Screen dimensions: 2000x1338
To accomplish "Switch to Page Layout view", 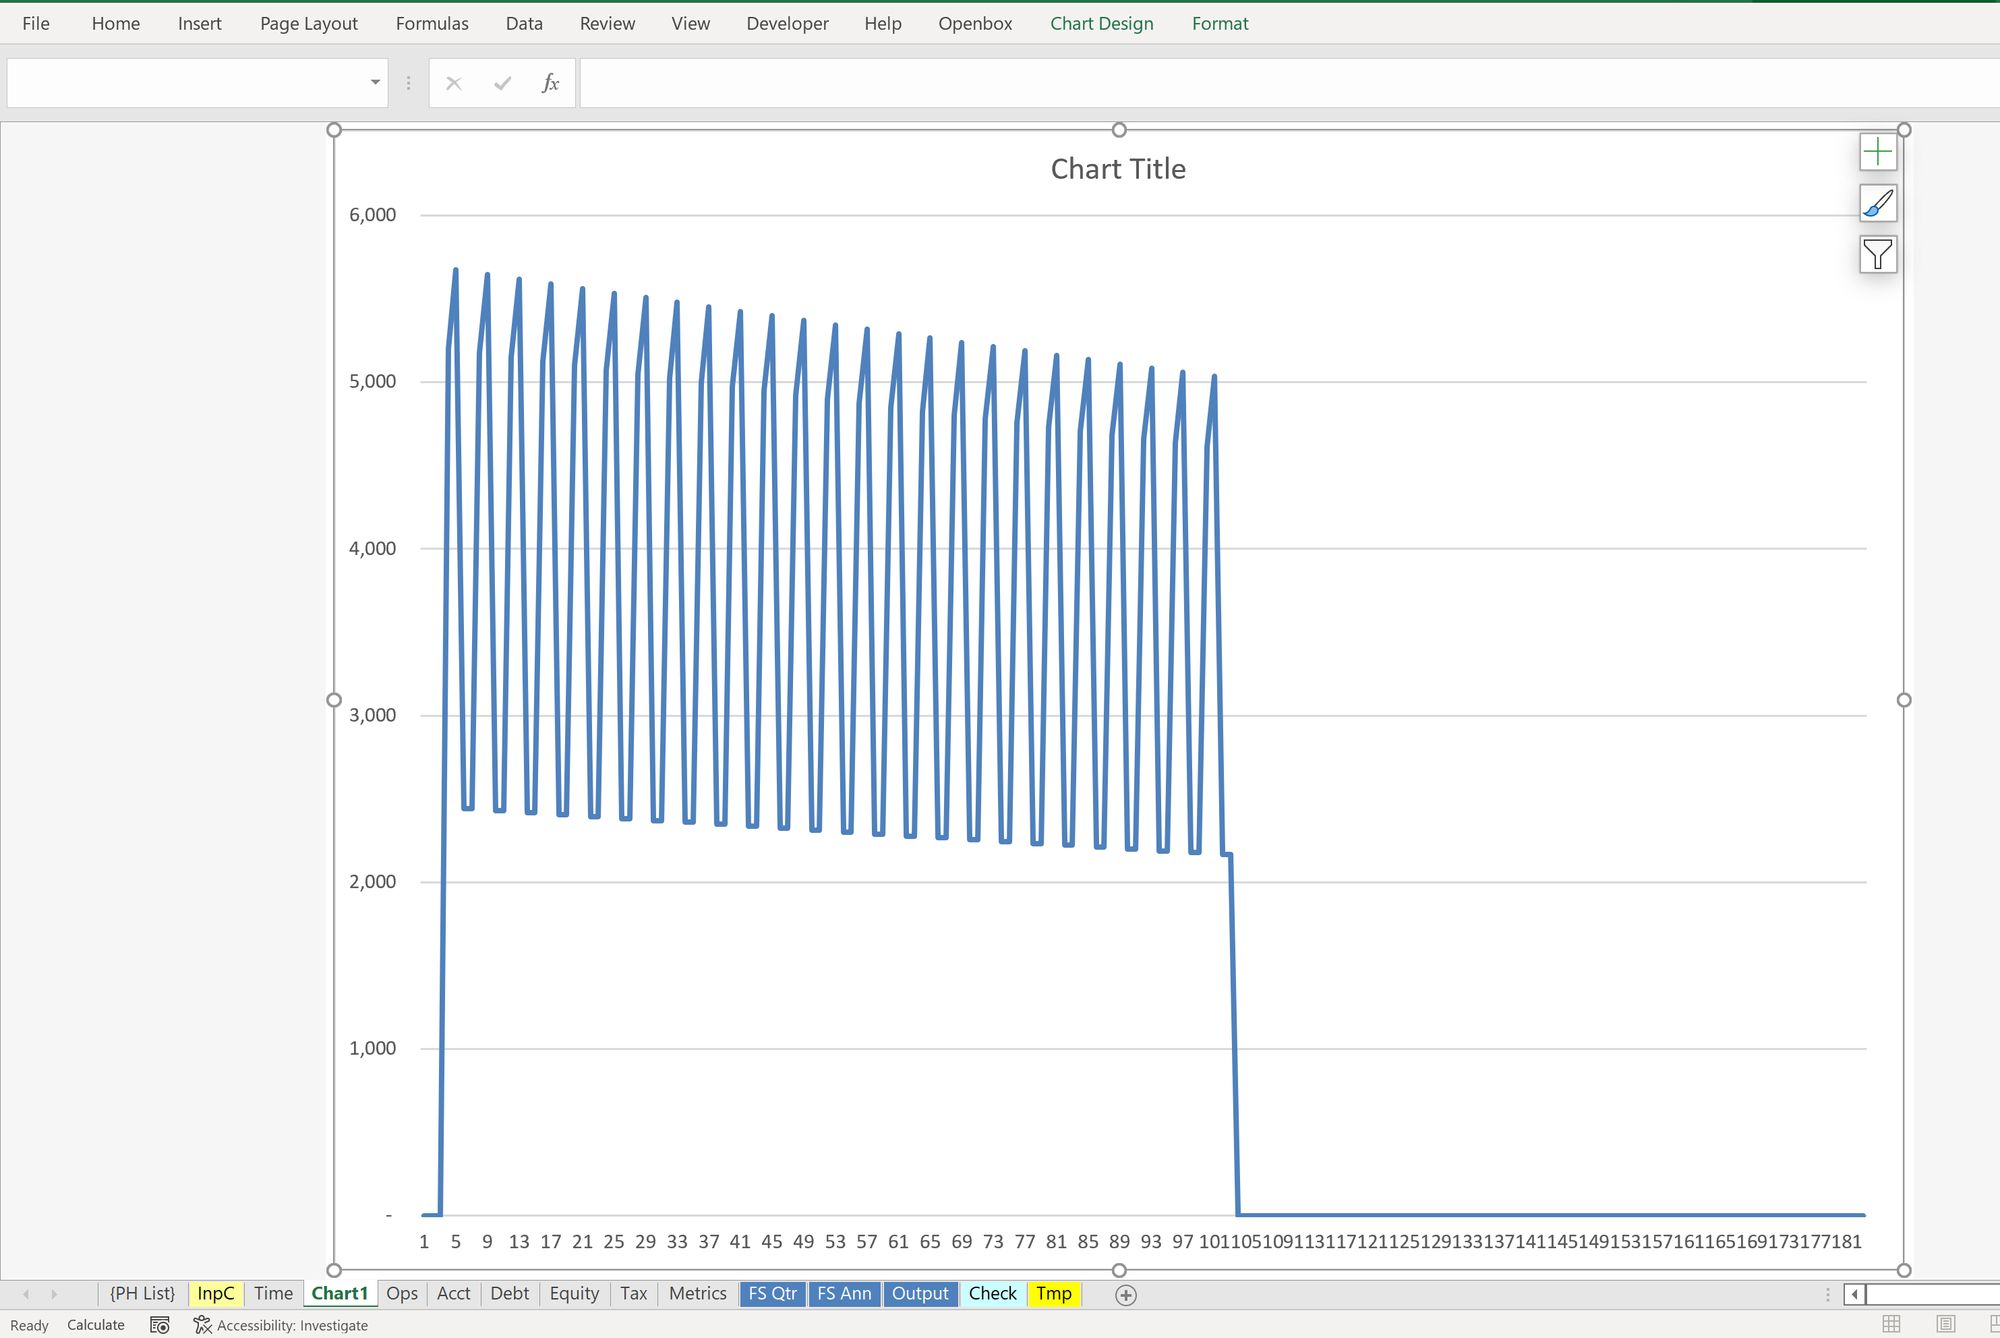I will [x=1945, y=1324].
